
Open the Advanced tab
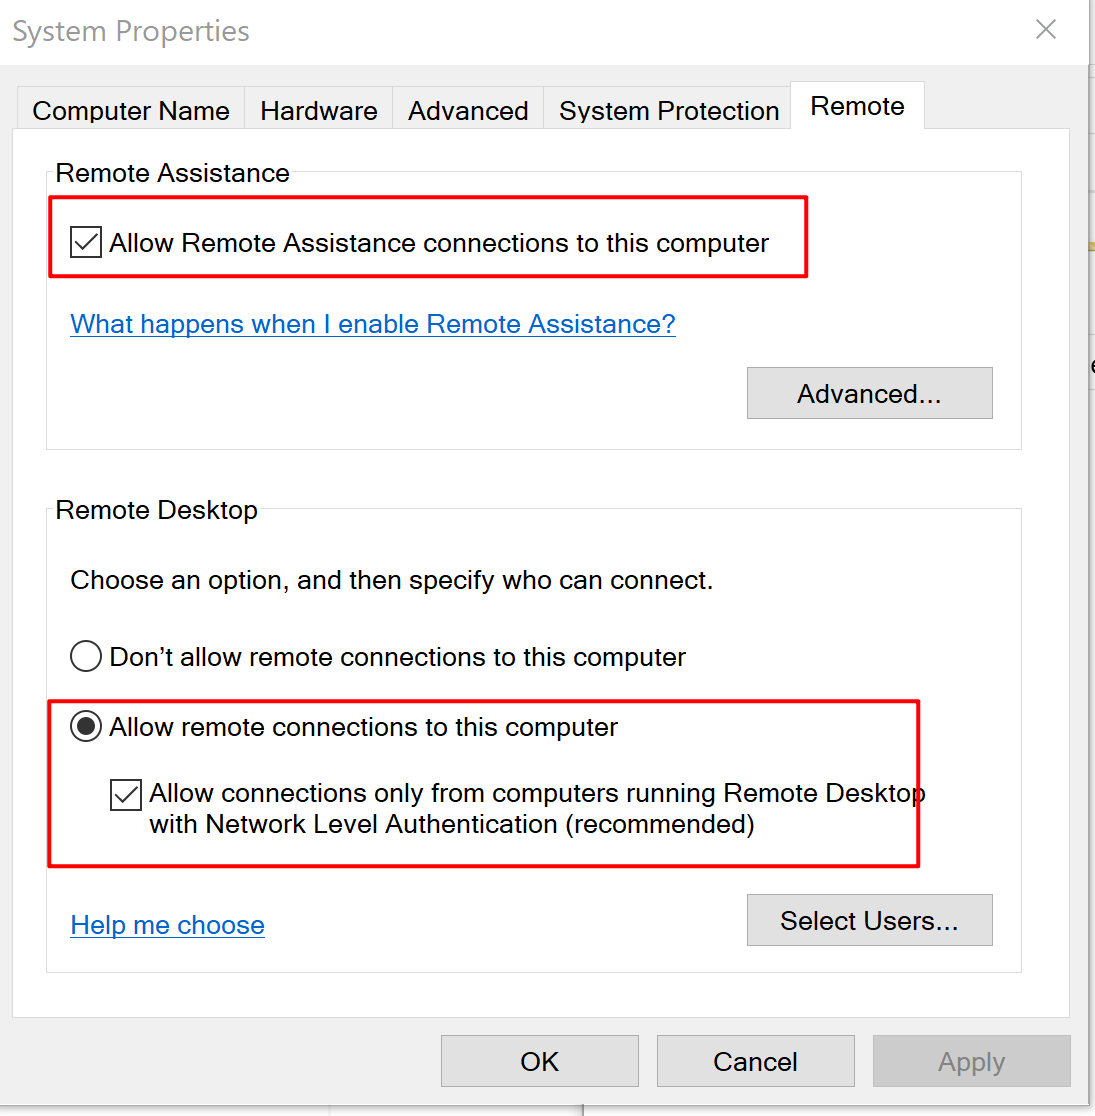click(x=467, y=111)
